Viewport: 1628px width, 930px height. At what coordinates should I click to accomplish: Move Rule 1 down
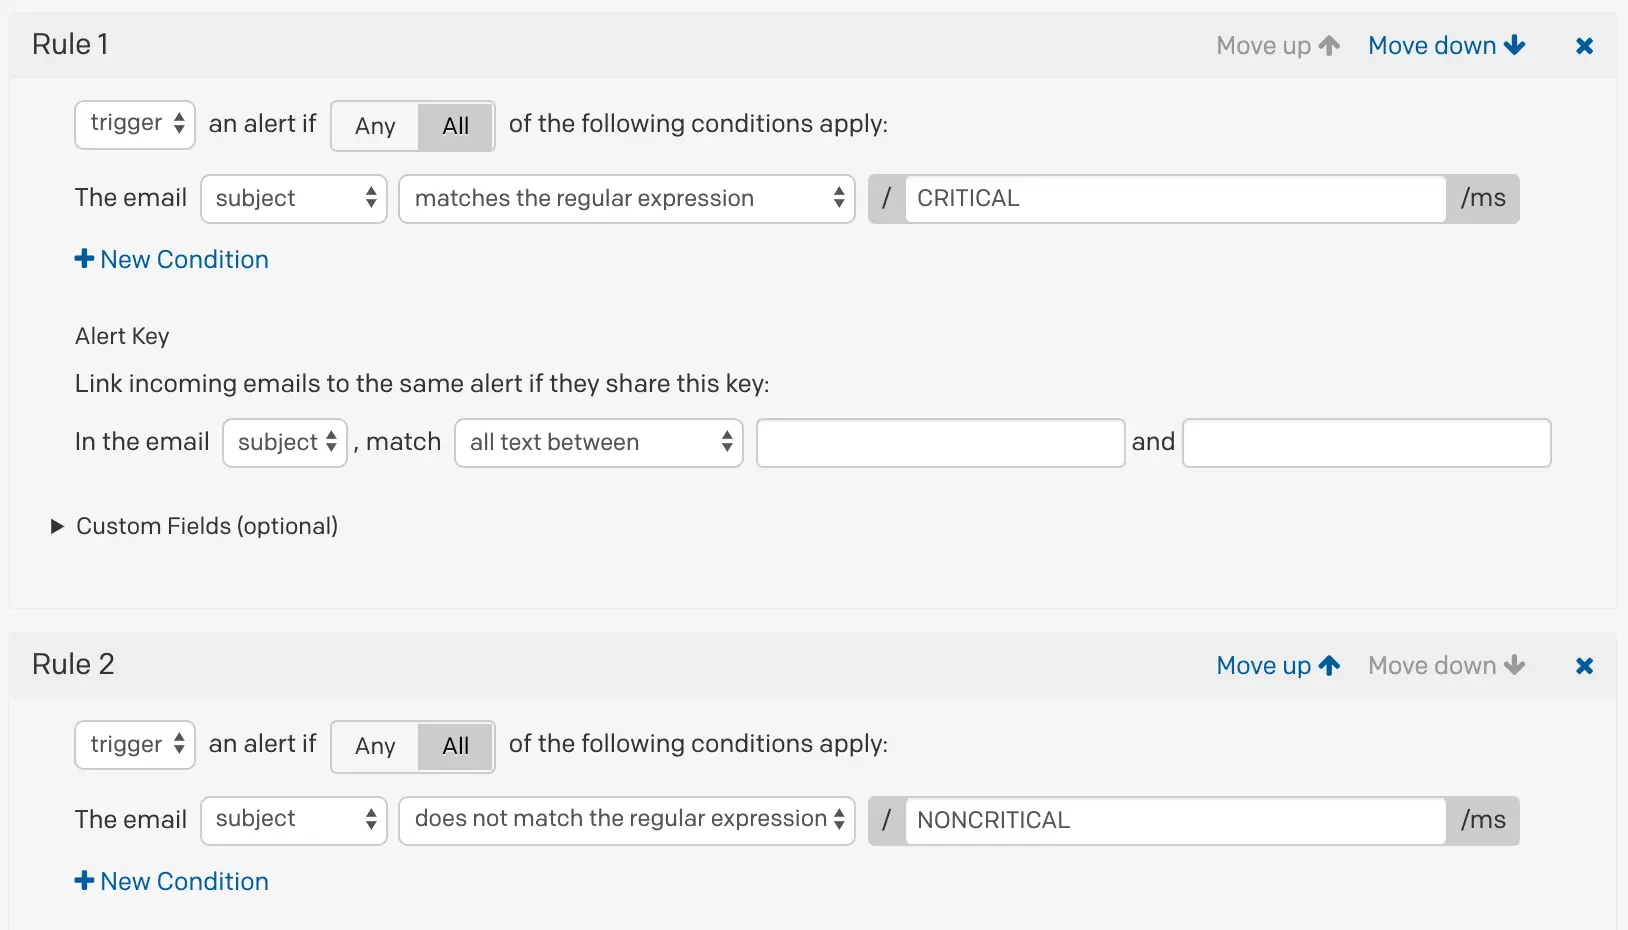tap(1446, 46)
